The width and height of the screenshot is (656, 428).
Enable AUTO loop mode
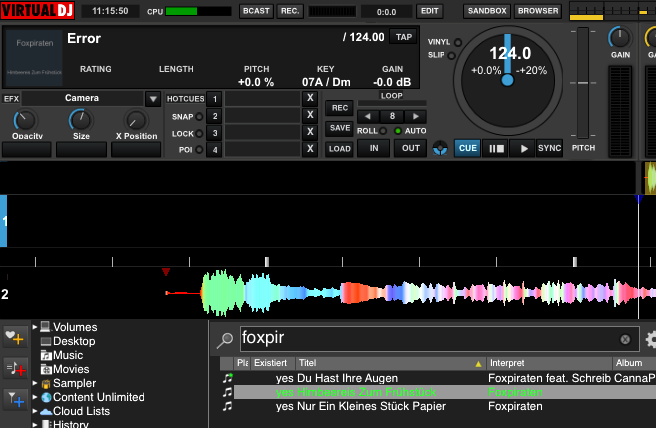coord(397,131)
